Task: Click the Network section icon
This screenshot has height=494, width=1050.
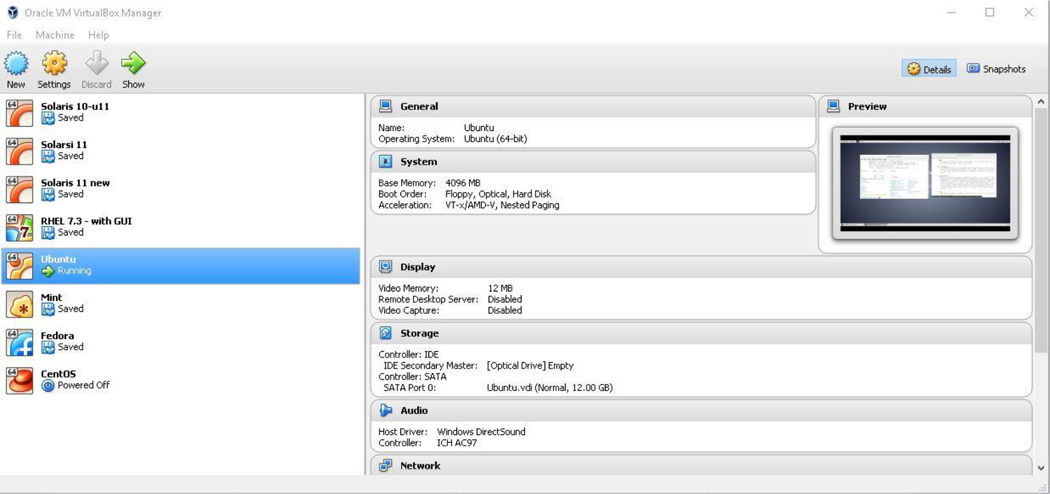Action: click(x=385, y=465)
